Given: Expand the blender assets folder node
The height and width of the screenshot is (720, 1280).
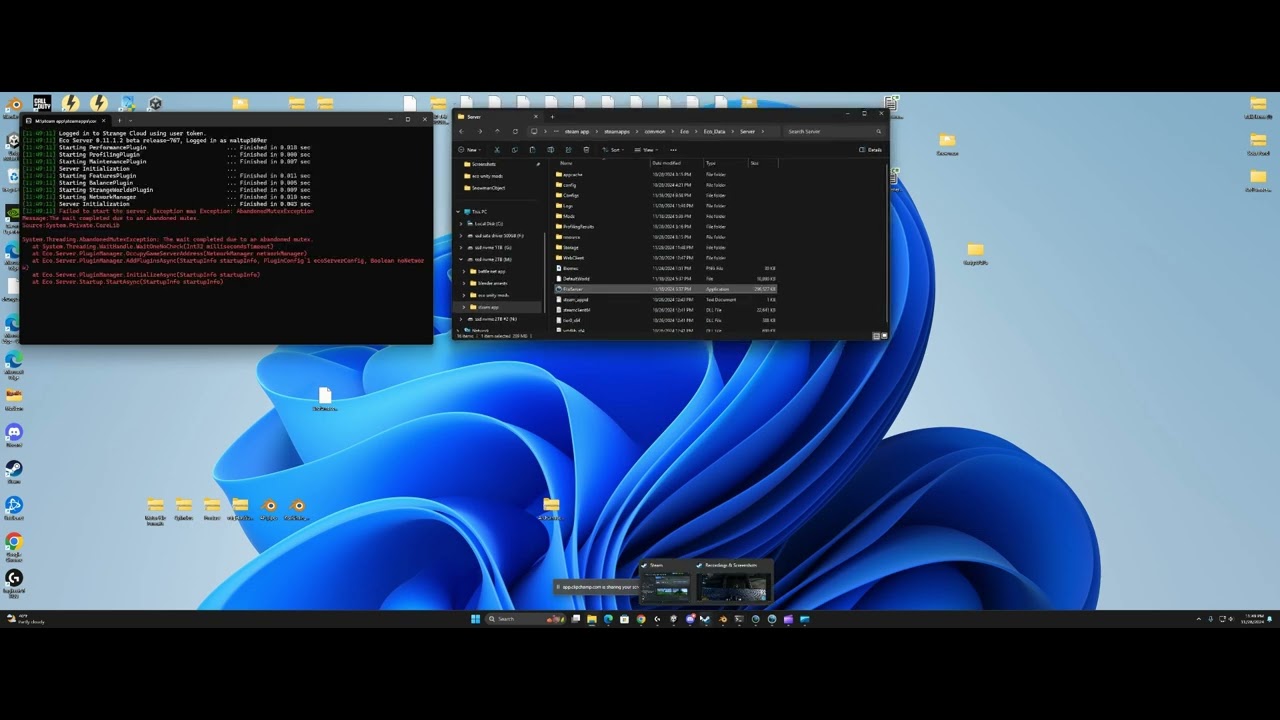Looking at the screenshot, I should 466,284.
